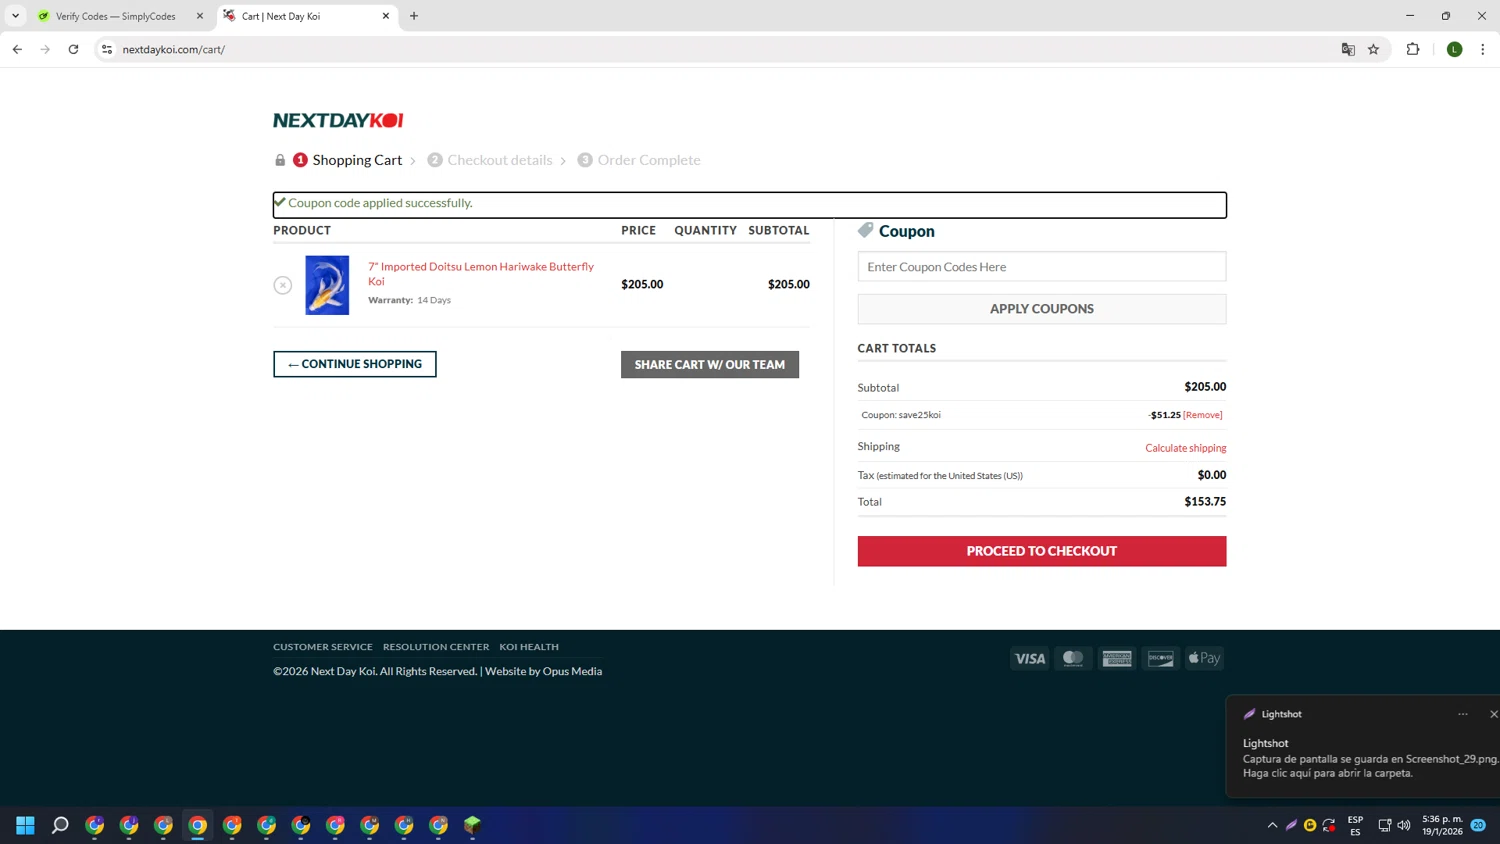1500x844 pixels.
Task: Open clock and date 5:36 p. m.
Action: 1442,825
